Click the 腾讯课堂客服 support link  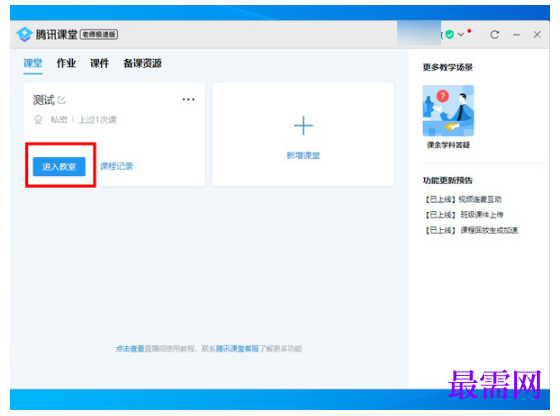(237, 349)
